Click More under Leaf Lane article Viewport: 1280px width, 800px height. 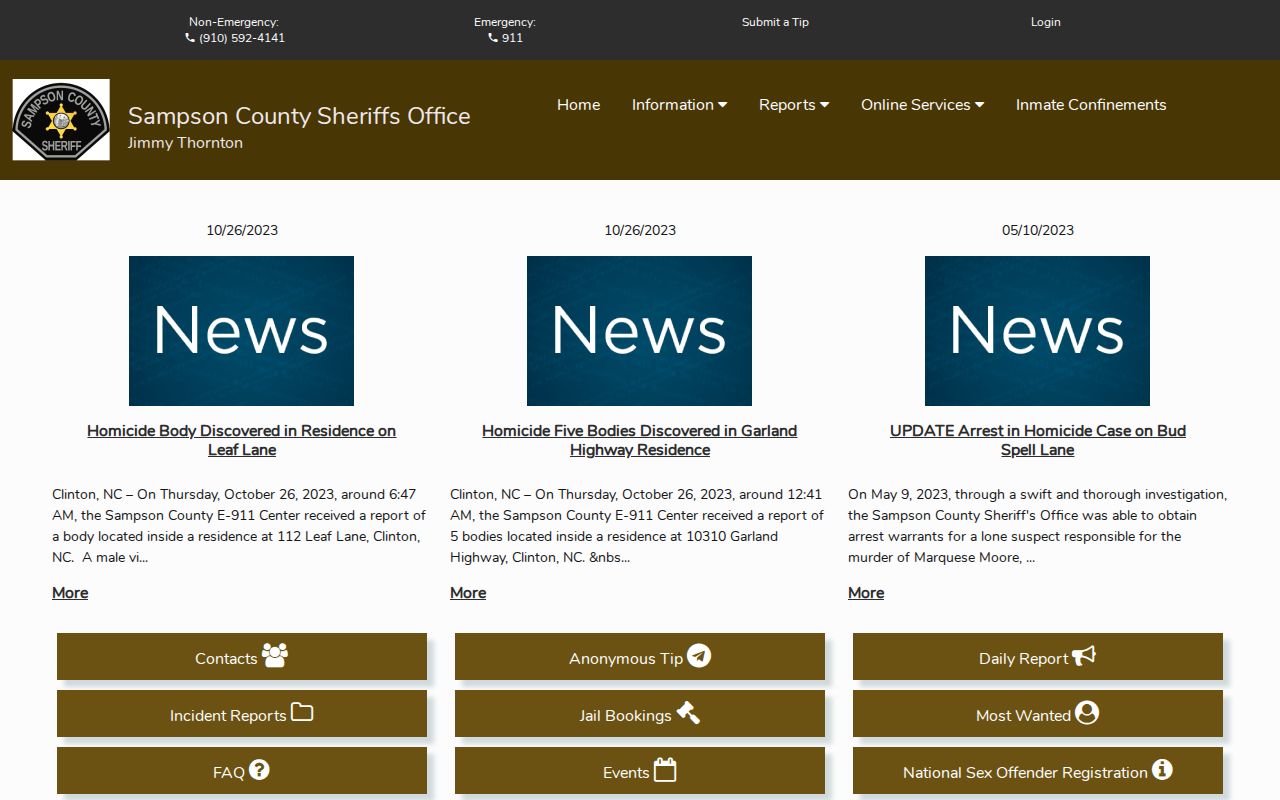point(70,593)
